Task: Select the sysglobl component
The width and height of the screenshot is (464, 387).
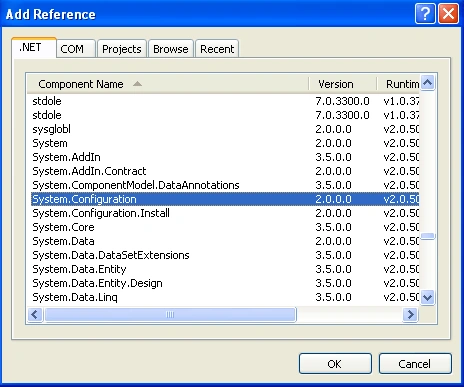Action: pyautogui.click(x=225, y=129)
